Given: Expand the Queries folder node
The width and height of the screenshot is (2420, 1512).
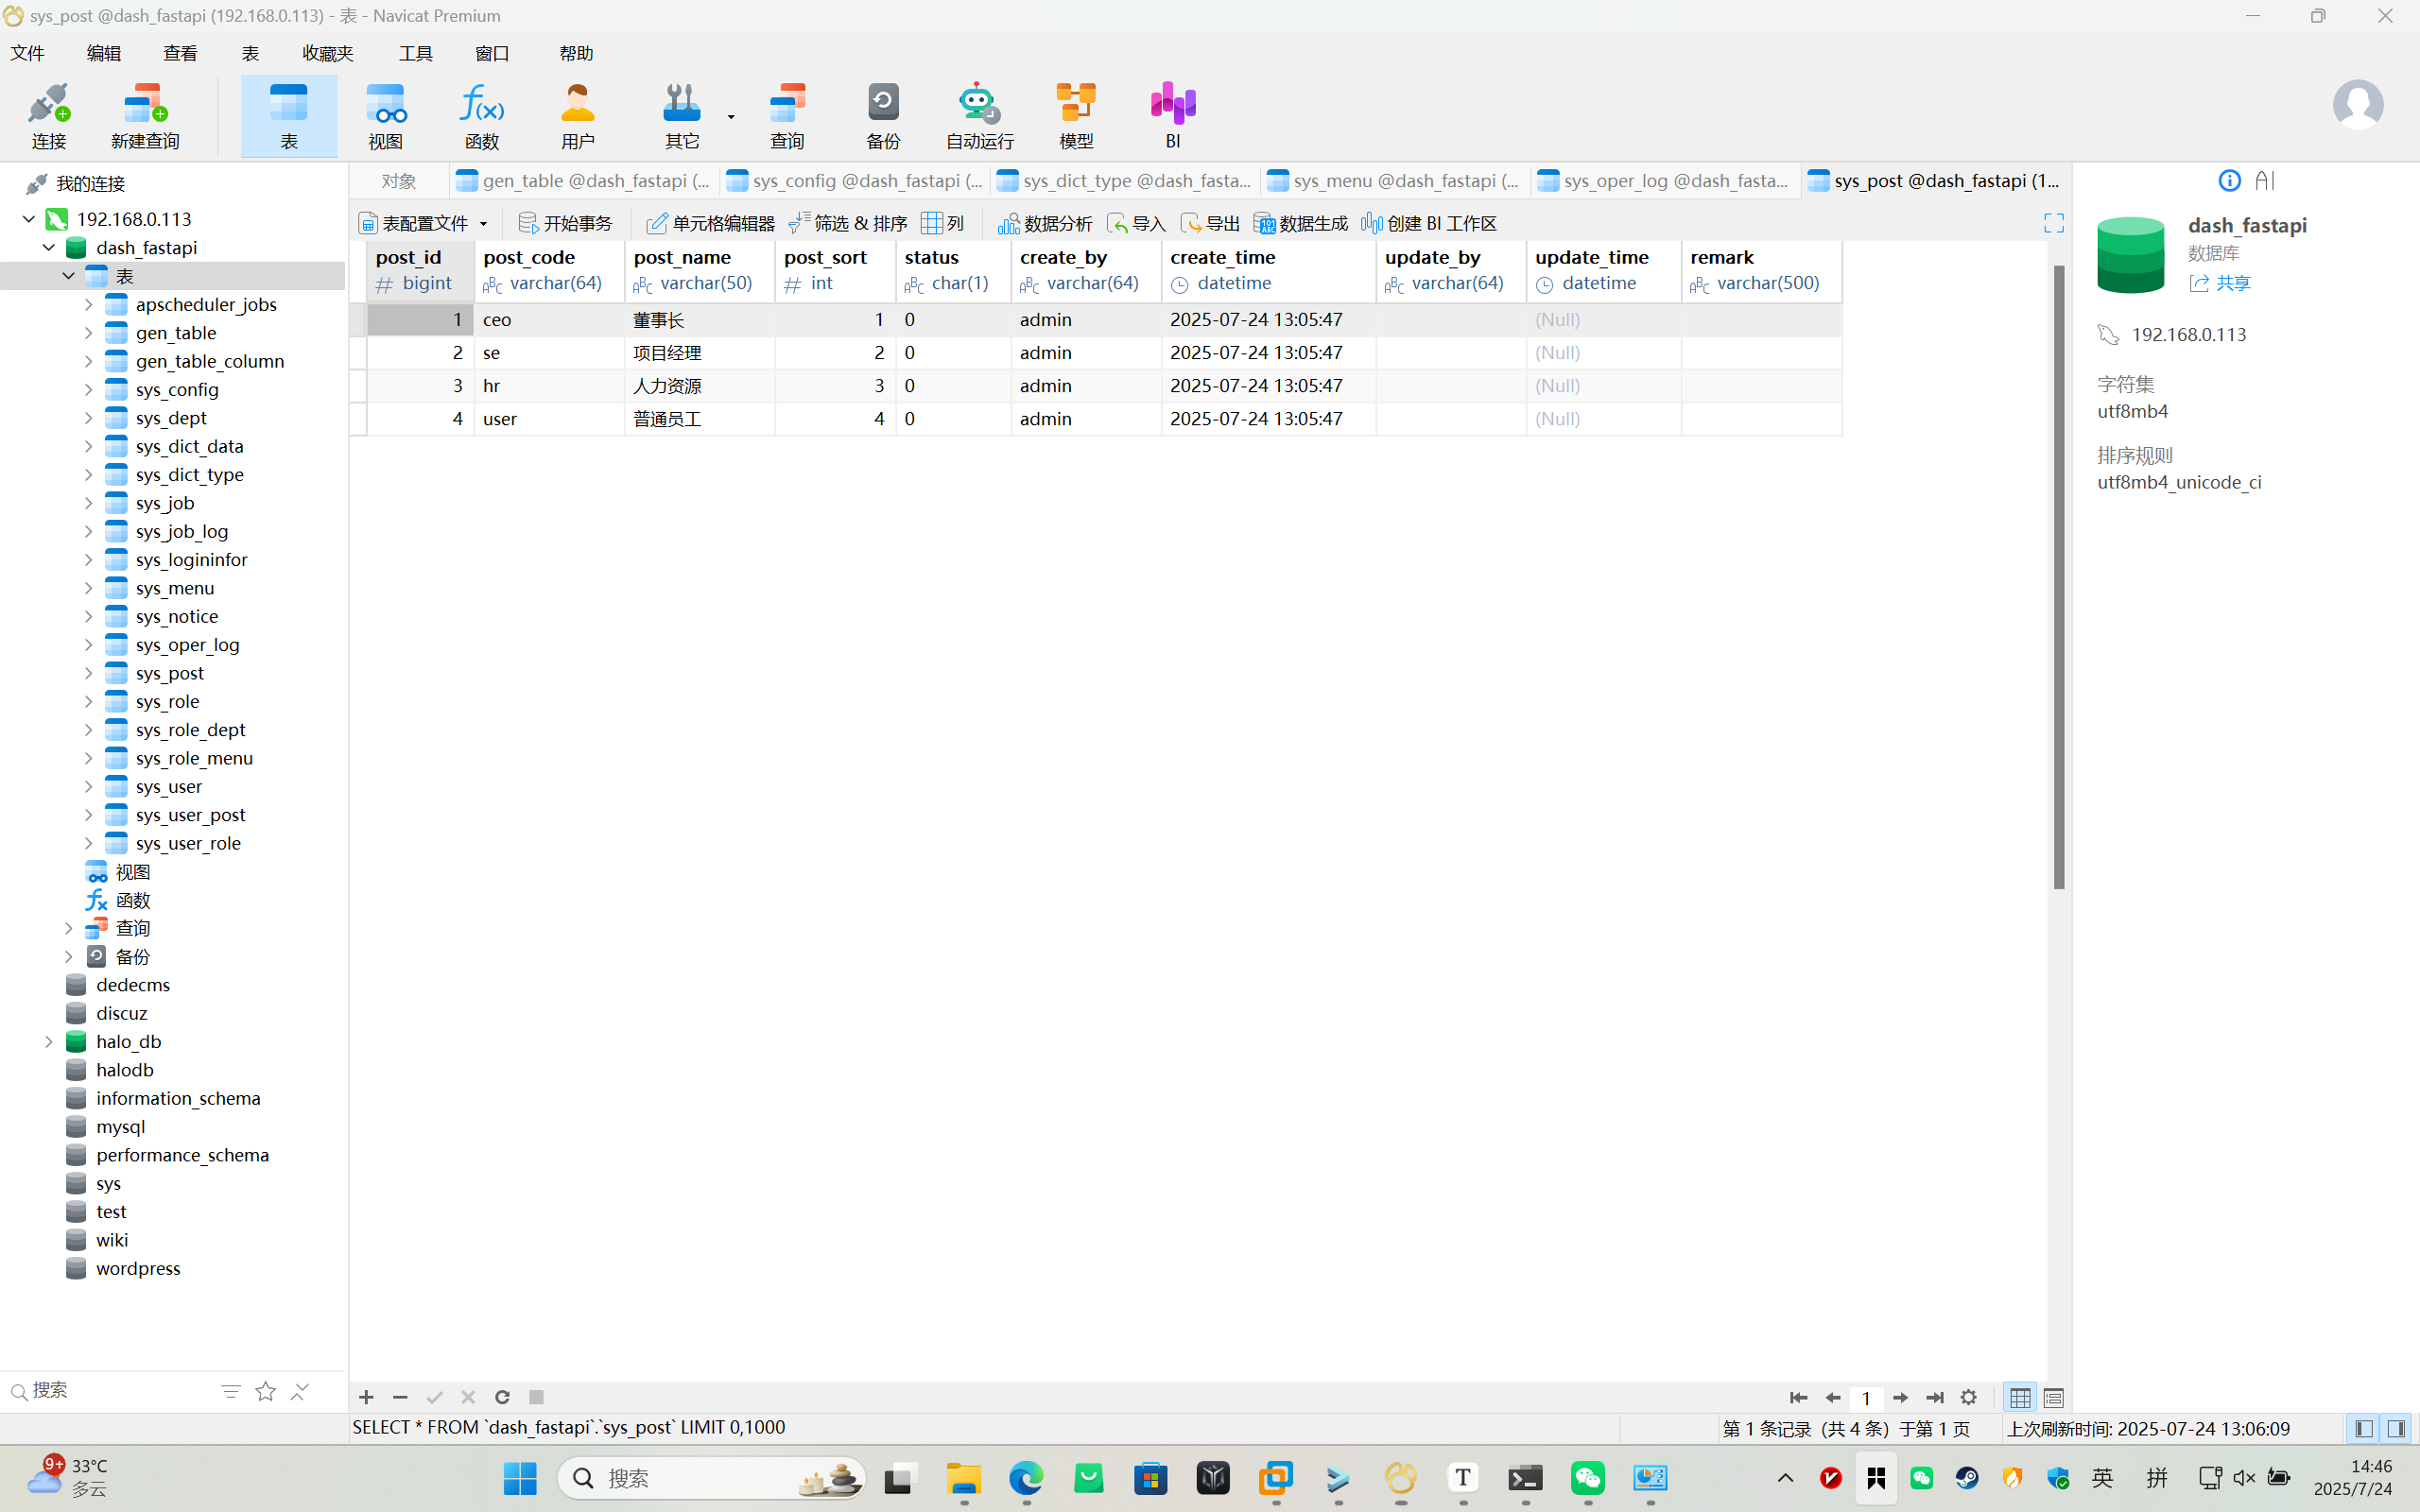Looking at the screenshot, I should tap(68, 928).
